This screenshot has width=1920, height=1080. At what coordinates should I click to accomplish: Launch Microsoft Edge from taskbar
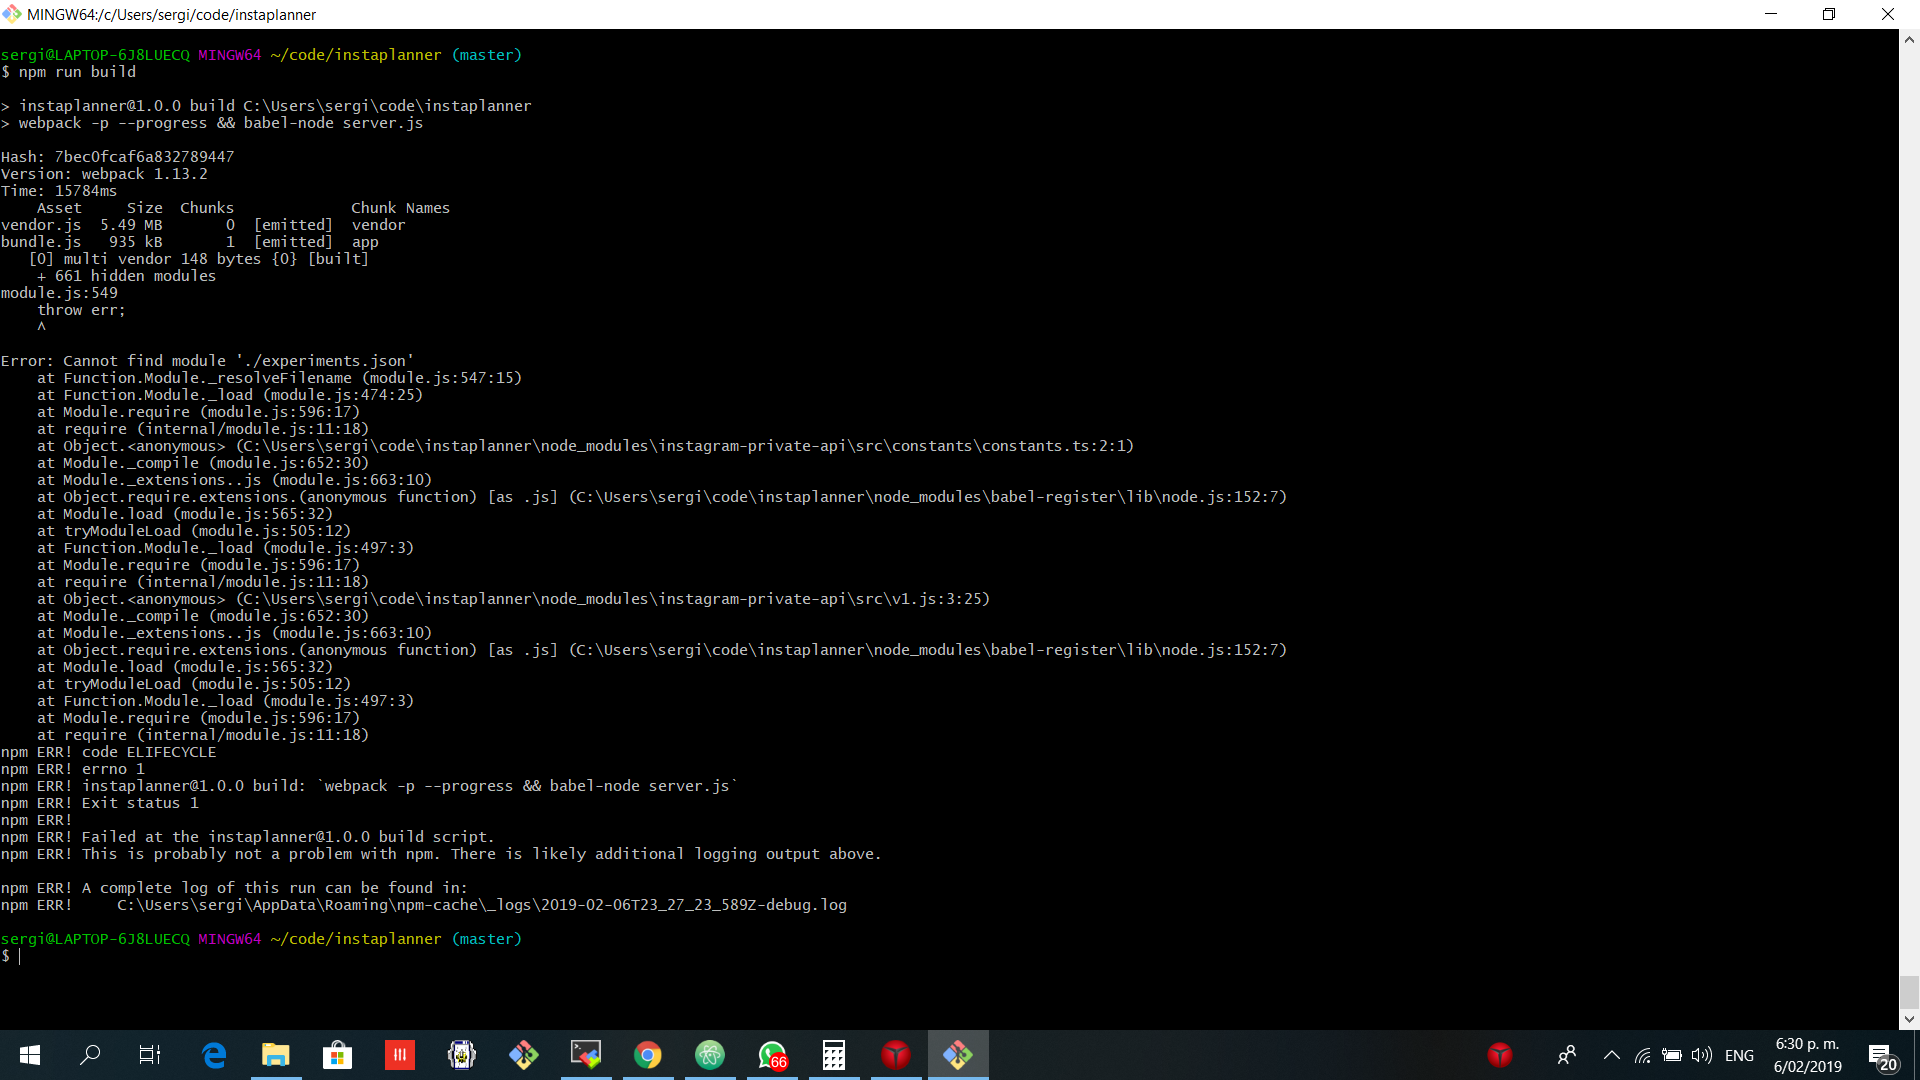tap(214, 1055)
